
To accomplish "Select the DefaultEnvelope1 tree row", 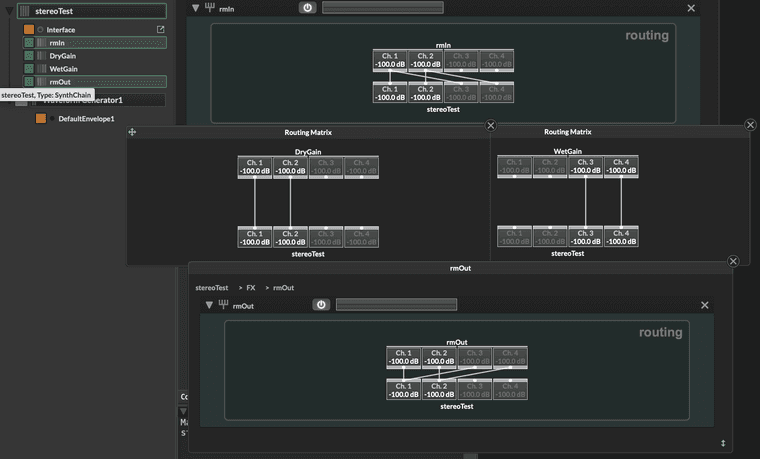I will pos(86,119).
